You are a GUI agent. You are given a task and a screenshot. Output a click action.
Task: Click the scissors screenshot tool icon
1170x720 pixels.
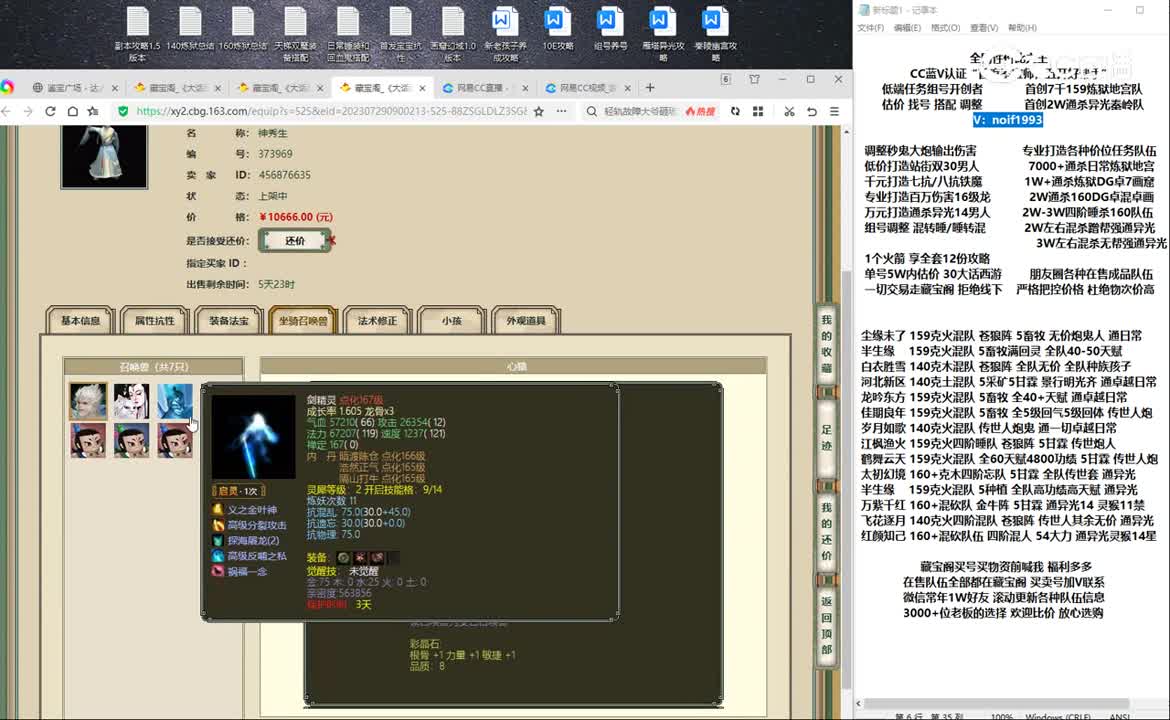(x=789, y=111)
